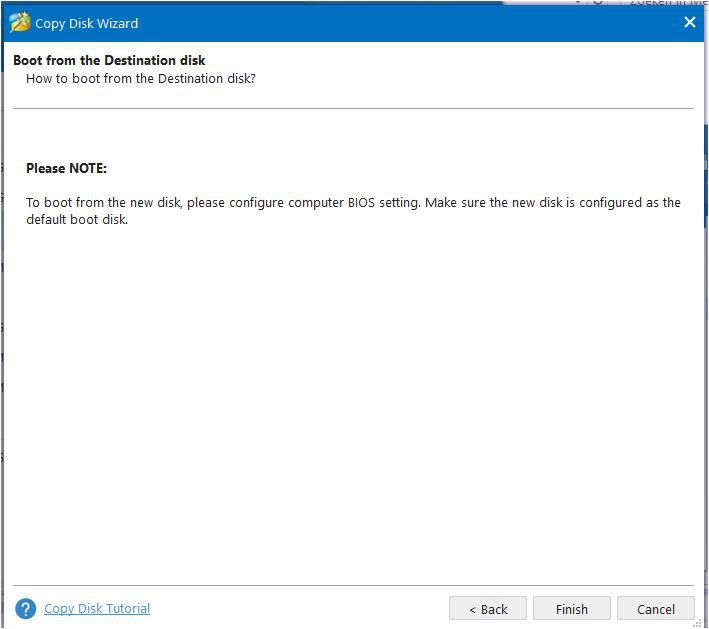This screenshot has width=709, height=629.
Task: Cancel the Copy Disk Wizard
Action: point(655,609)
